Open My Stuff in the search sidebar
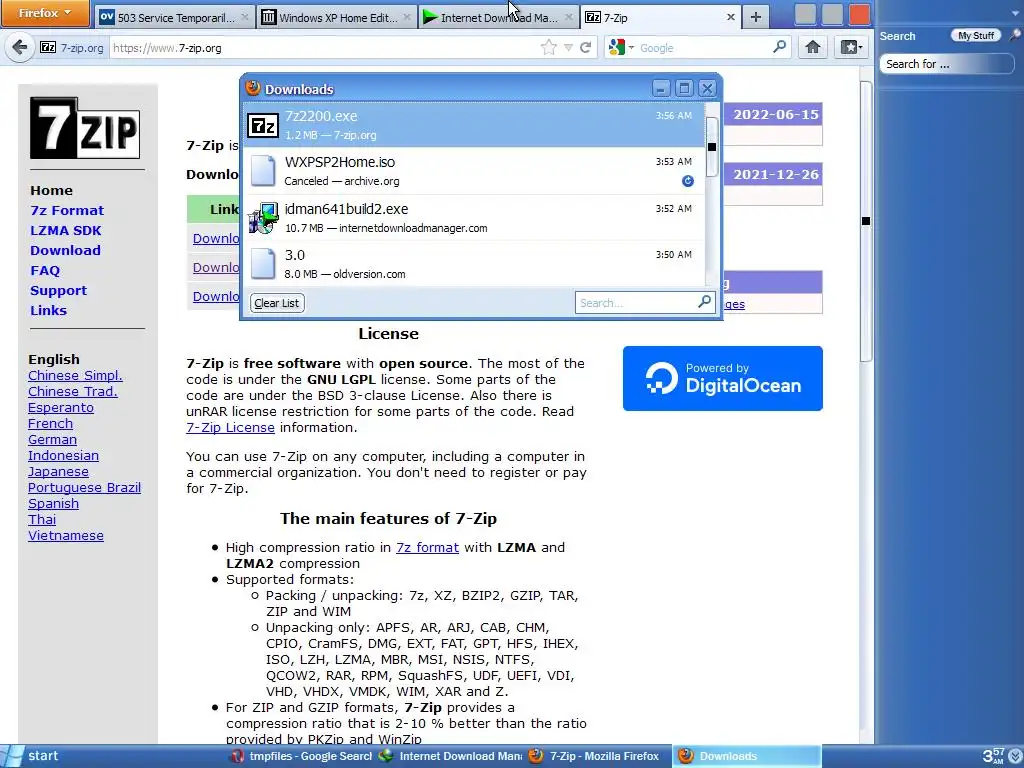Image resolution: width=1024 pixels, height=768 pixels. click(x=976, y=35)
